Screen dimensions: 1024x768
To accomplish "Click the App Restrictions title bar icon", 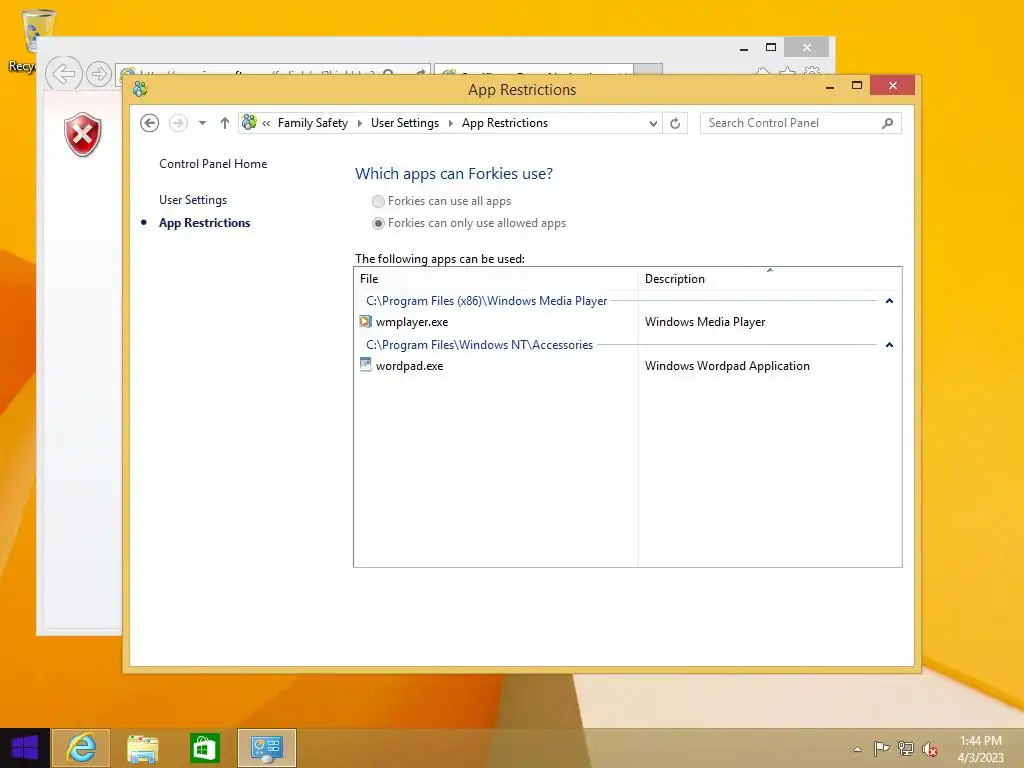I will pos(140,89).
